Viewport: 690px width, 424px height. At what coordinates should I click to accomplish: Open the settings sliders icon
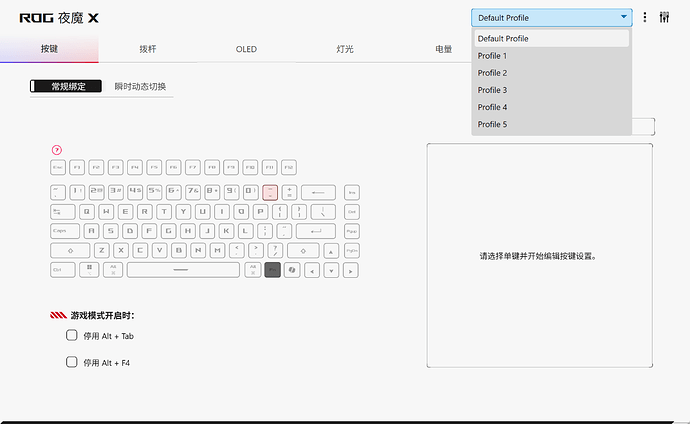(x=664, y=18)
